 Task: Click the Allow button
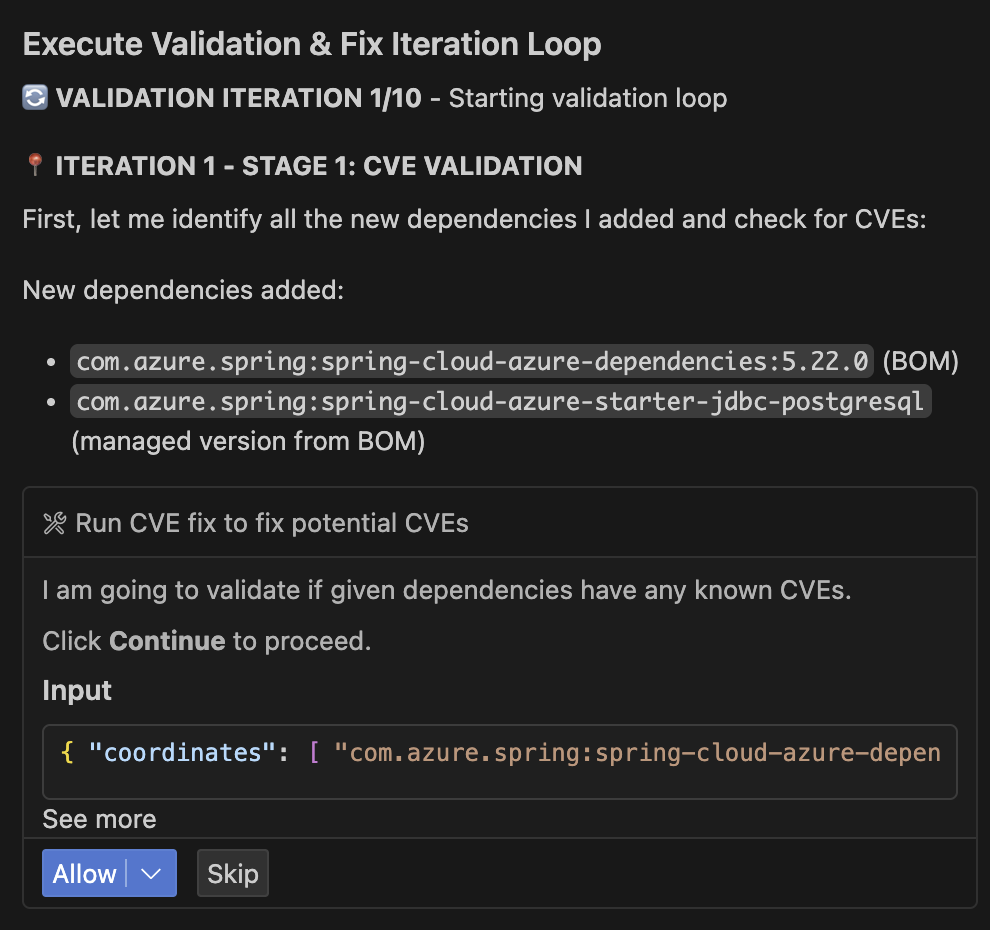coord(85,873)
